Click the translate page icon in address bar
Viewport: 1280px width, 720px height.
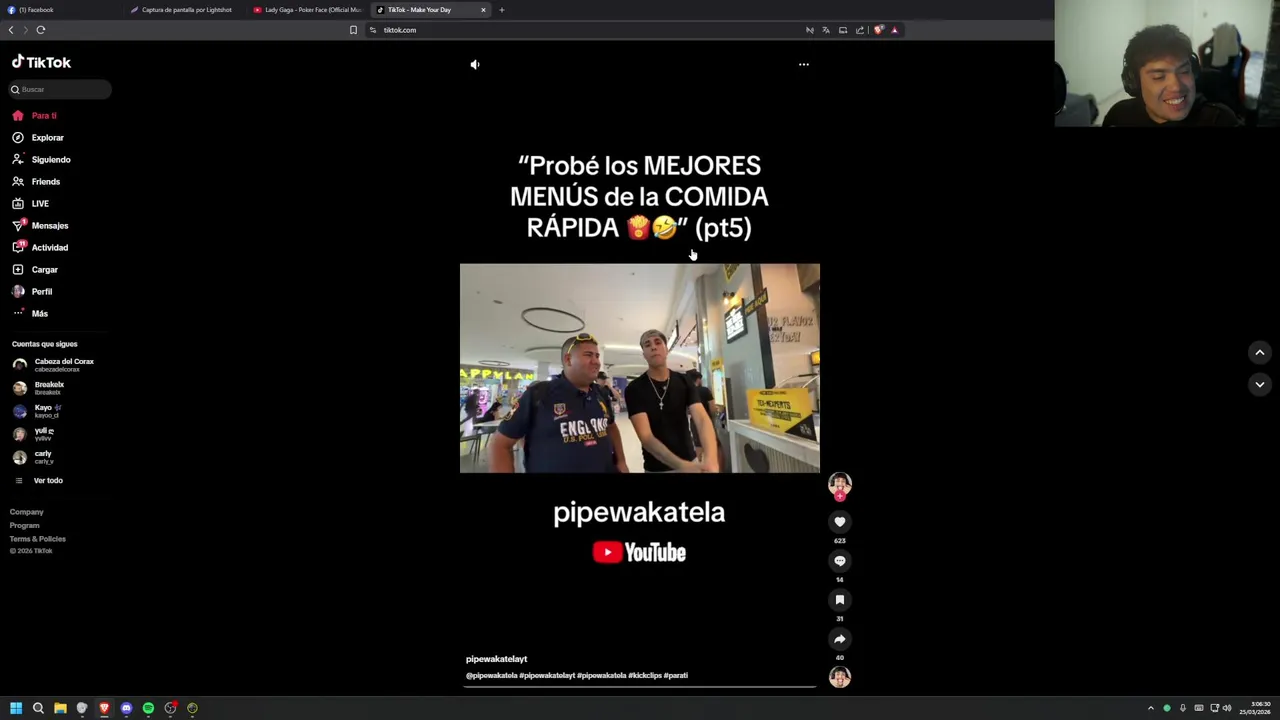(826, 30)
